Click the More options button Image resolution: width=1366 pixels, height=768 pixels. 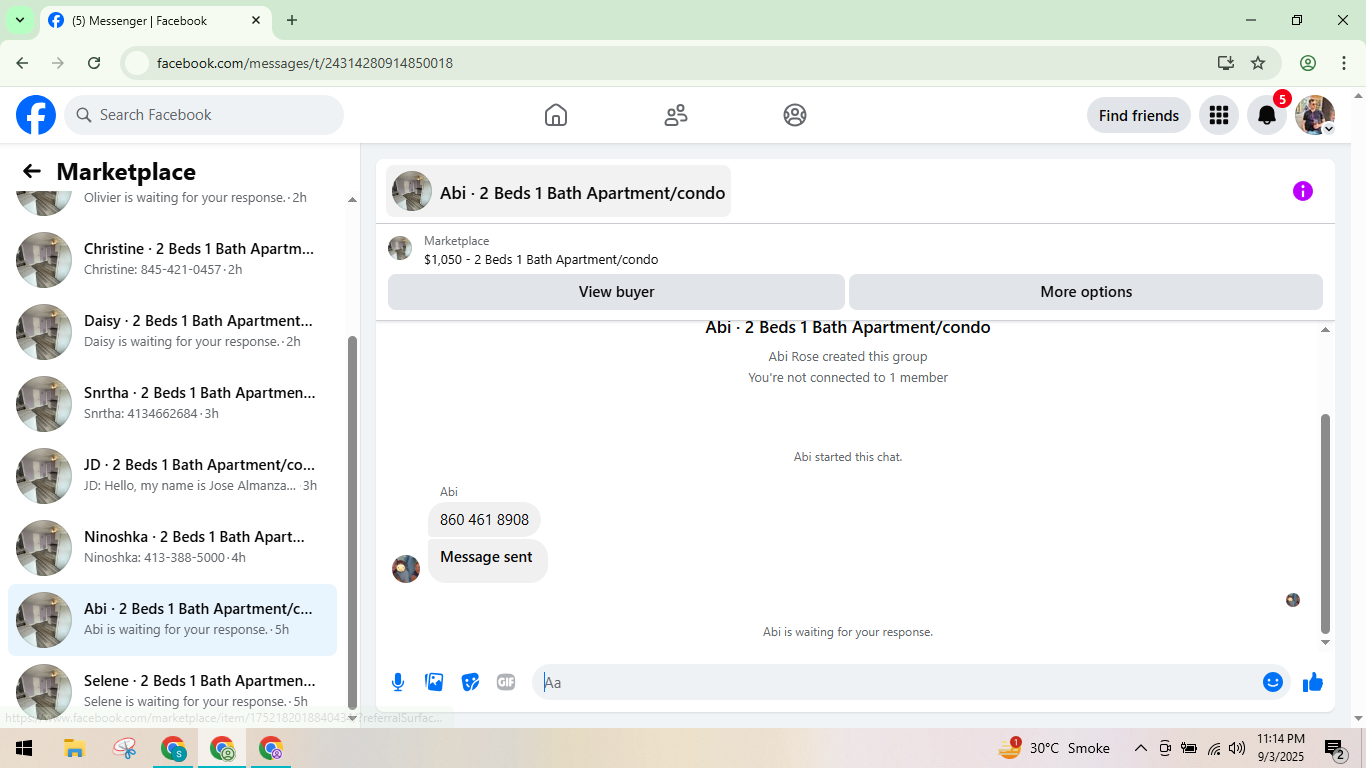[1086, 292]
